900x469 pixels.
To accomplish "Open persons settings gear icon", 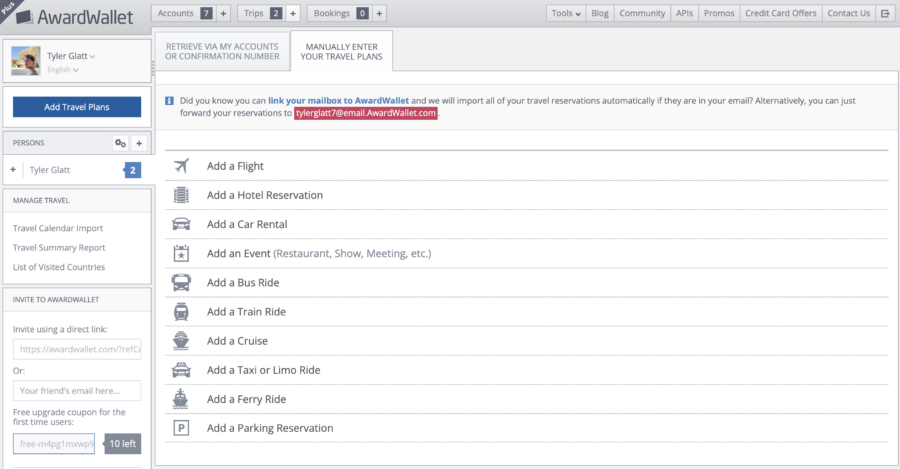I will click(x=120, y=143).
